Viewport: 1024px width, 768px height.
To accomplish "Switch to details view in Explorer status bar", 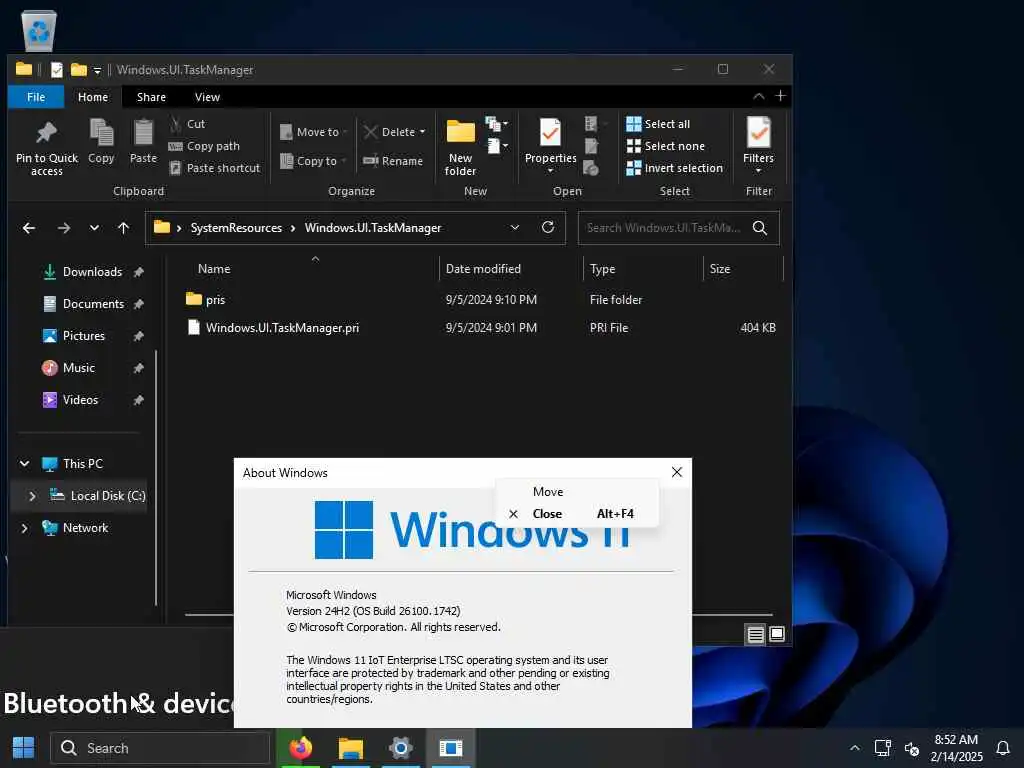I will (756, 634).
